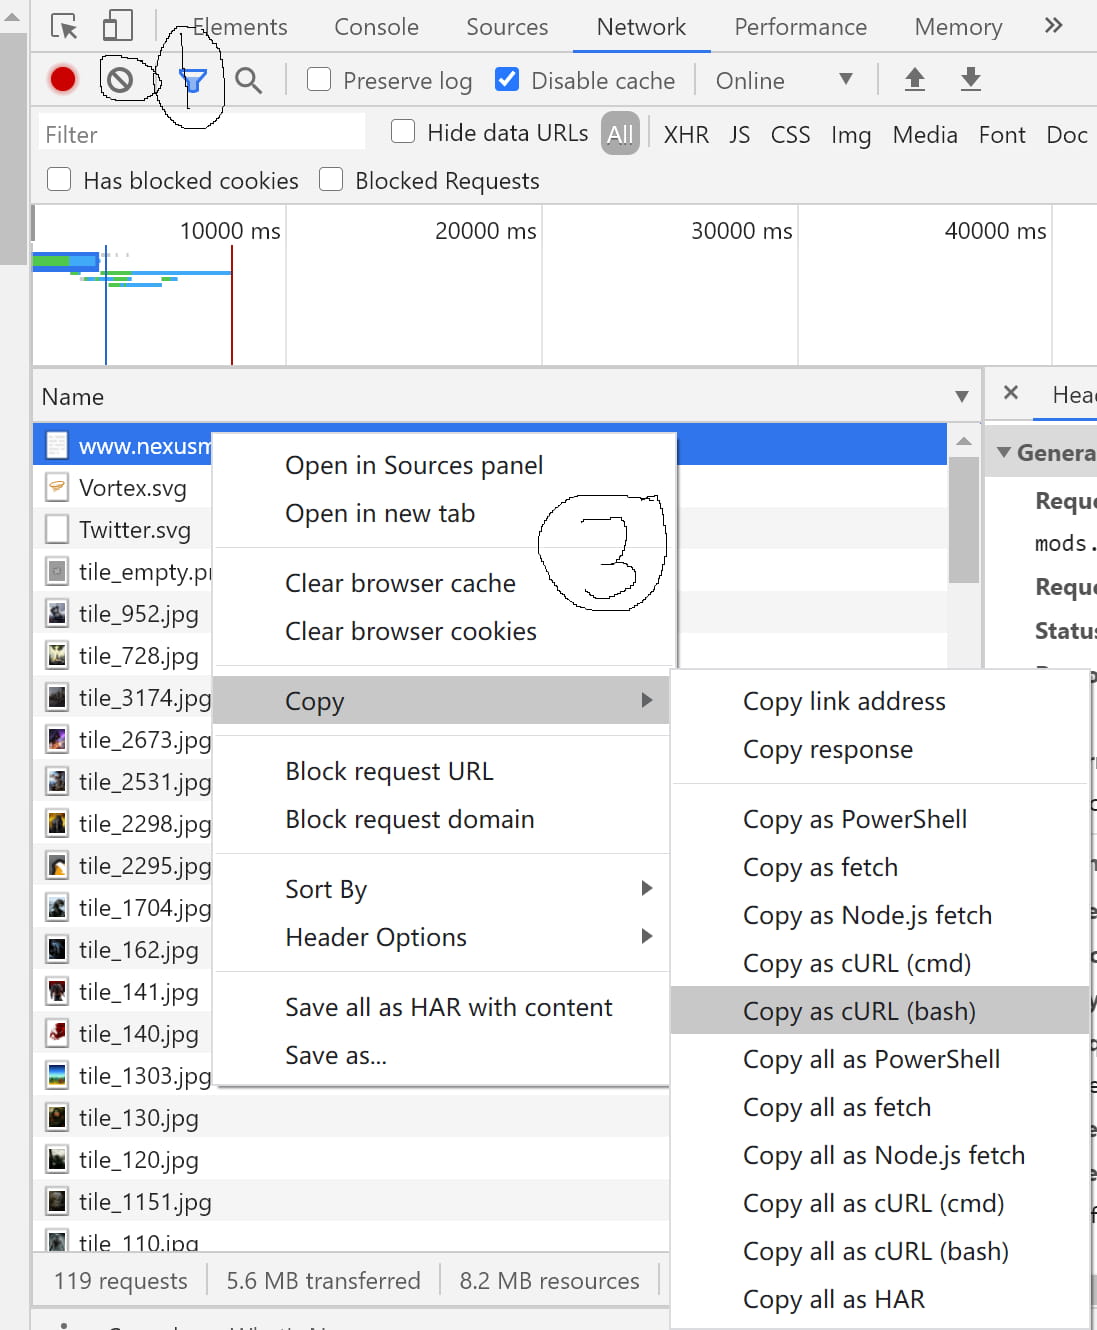Click Clear browser cache
Viewport: 1097px width, 1330px height.
coord(442,582)
